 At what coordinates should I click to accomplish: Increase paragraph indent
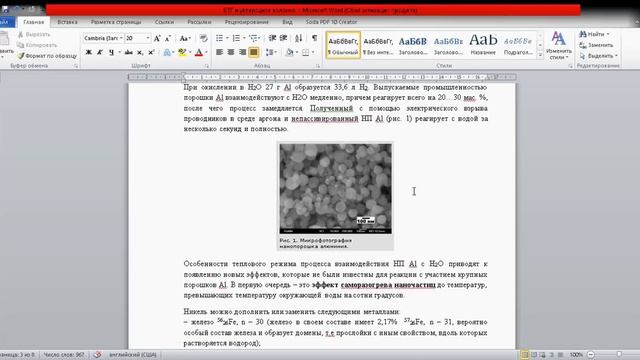coord(284,38)
